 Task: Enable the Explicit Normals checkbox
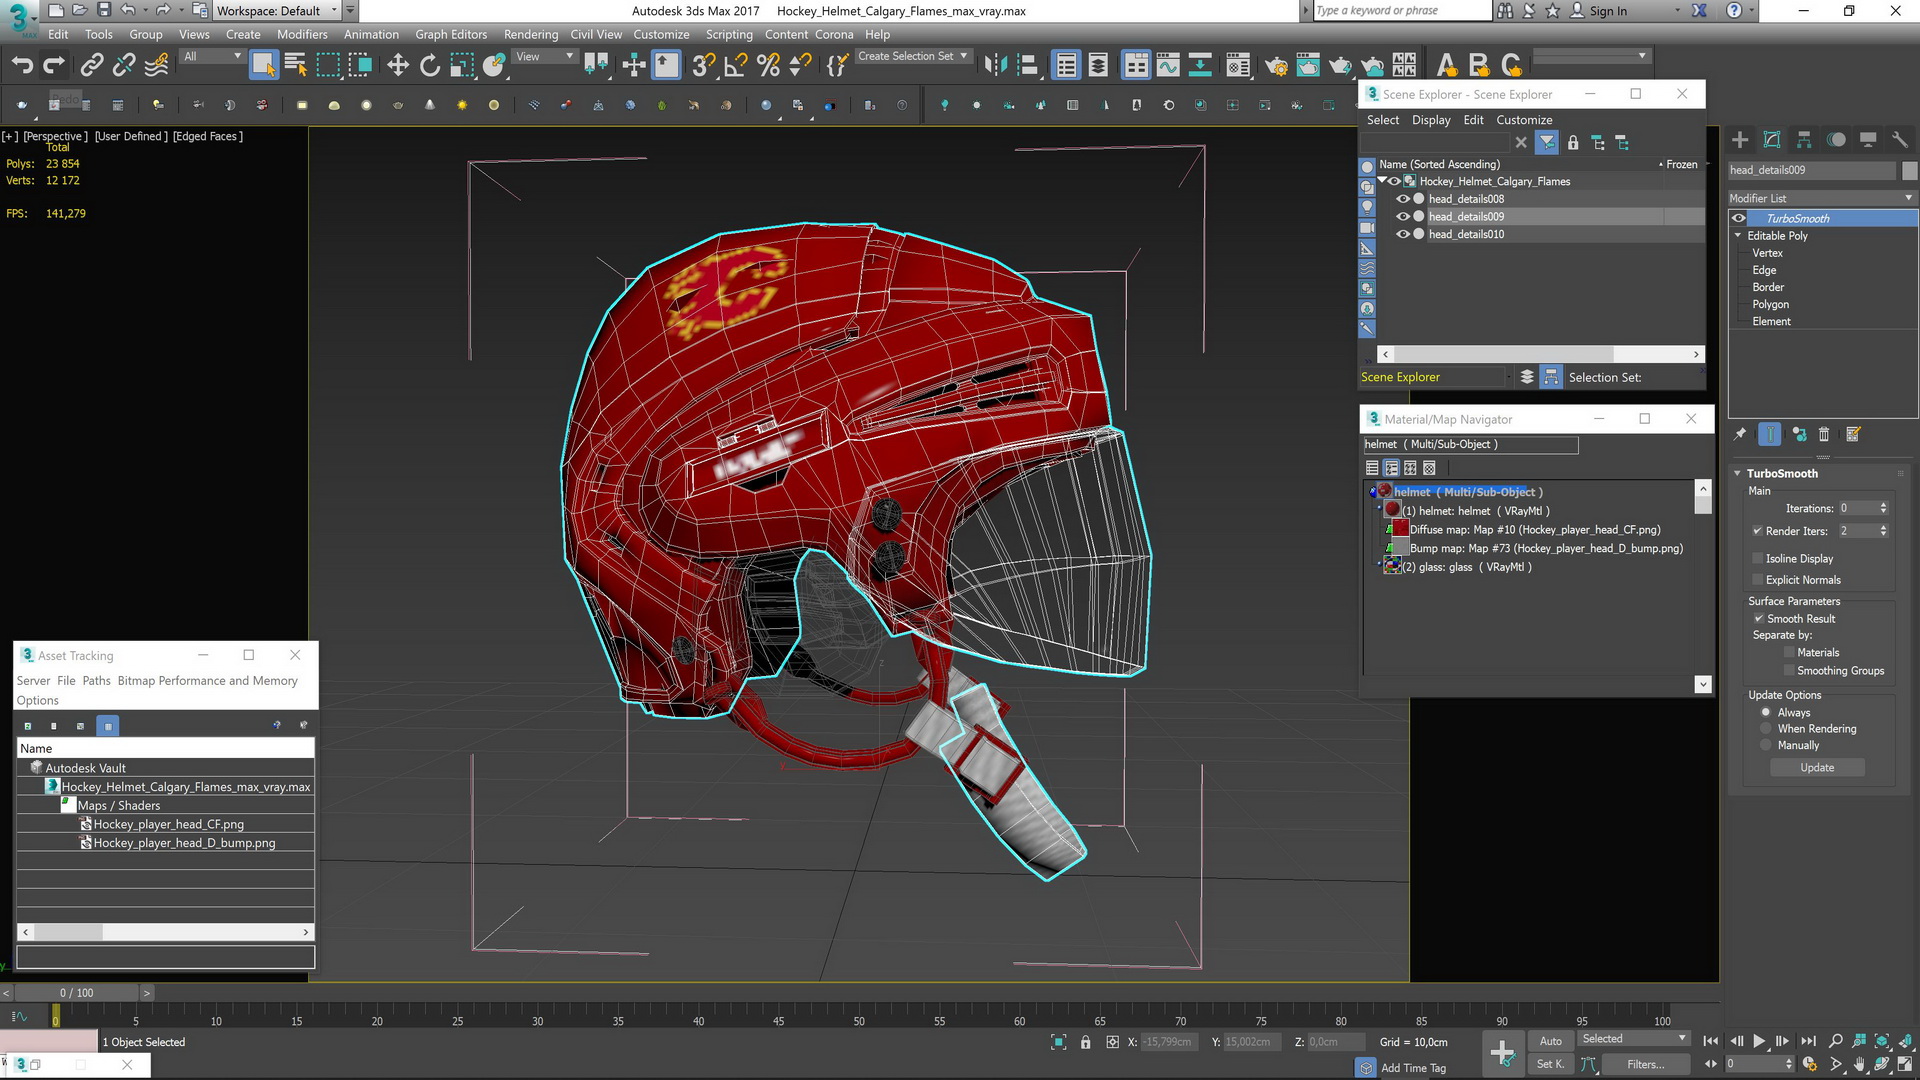[x=1757, y=580]
